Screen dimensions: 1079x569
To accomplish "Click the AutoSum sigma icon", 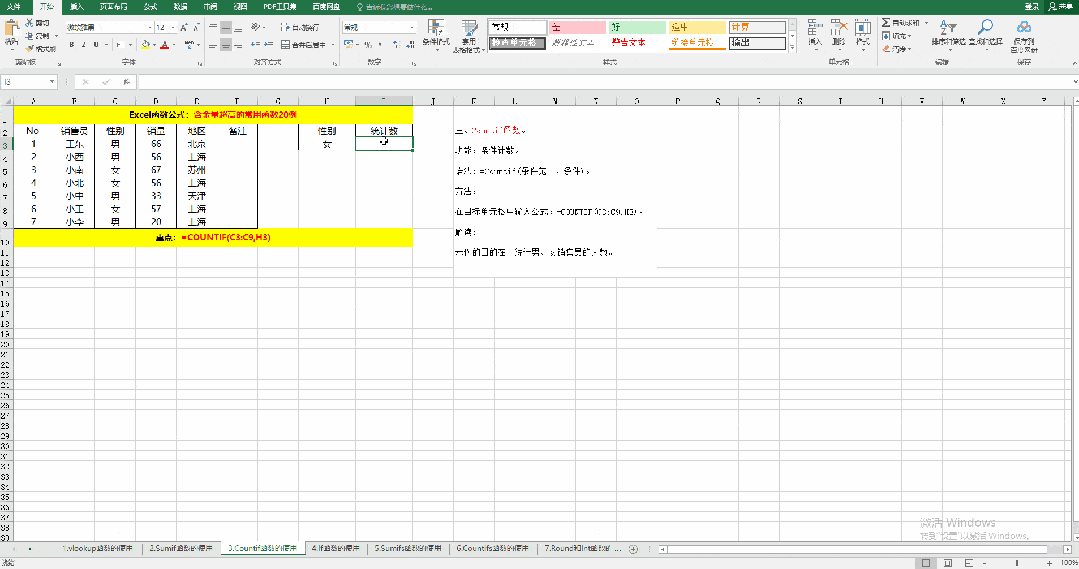I will (886, 23).
